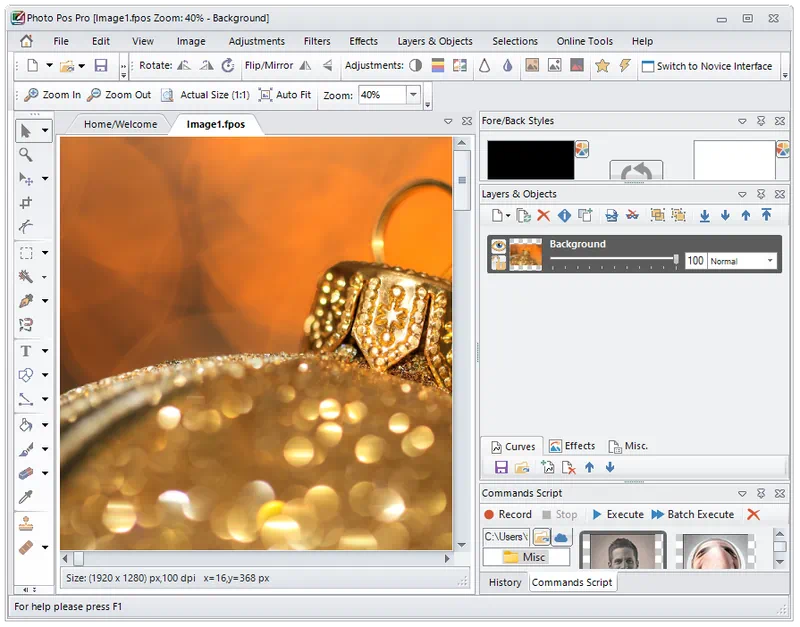The width and height of the screenshot is (800, 627).
Task: Click the Auto Fit button
Action: [x=285, y=95]
